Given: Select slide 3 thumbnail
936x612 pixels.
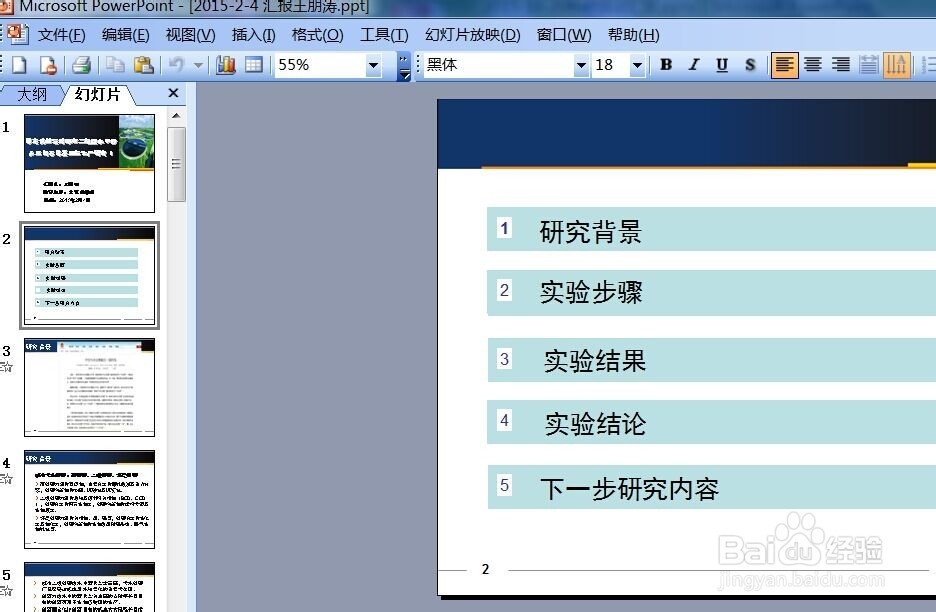Looking at the screenshot, I should tap(89, 387).
